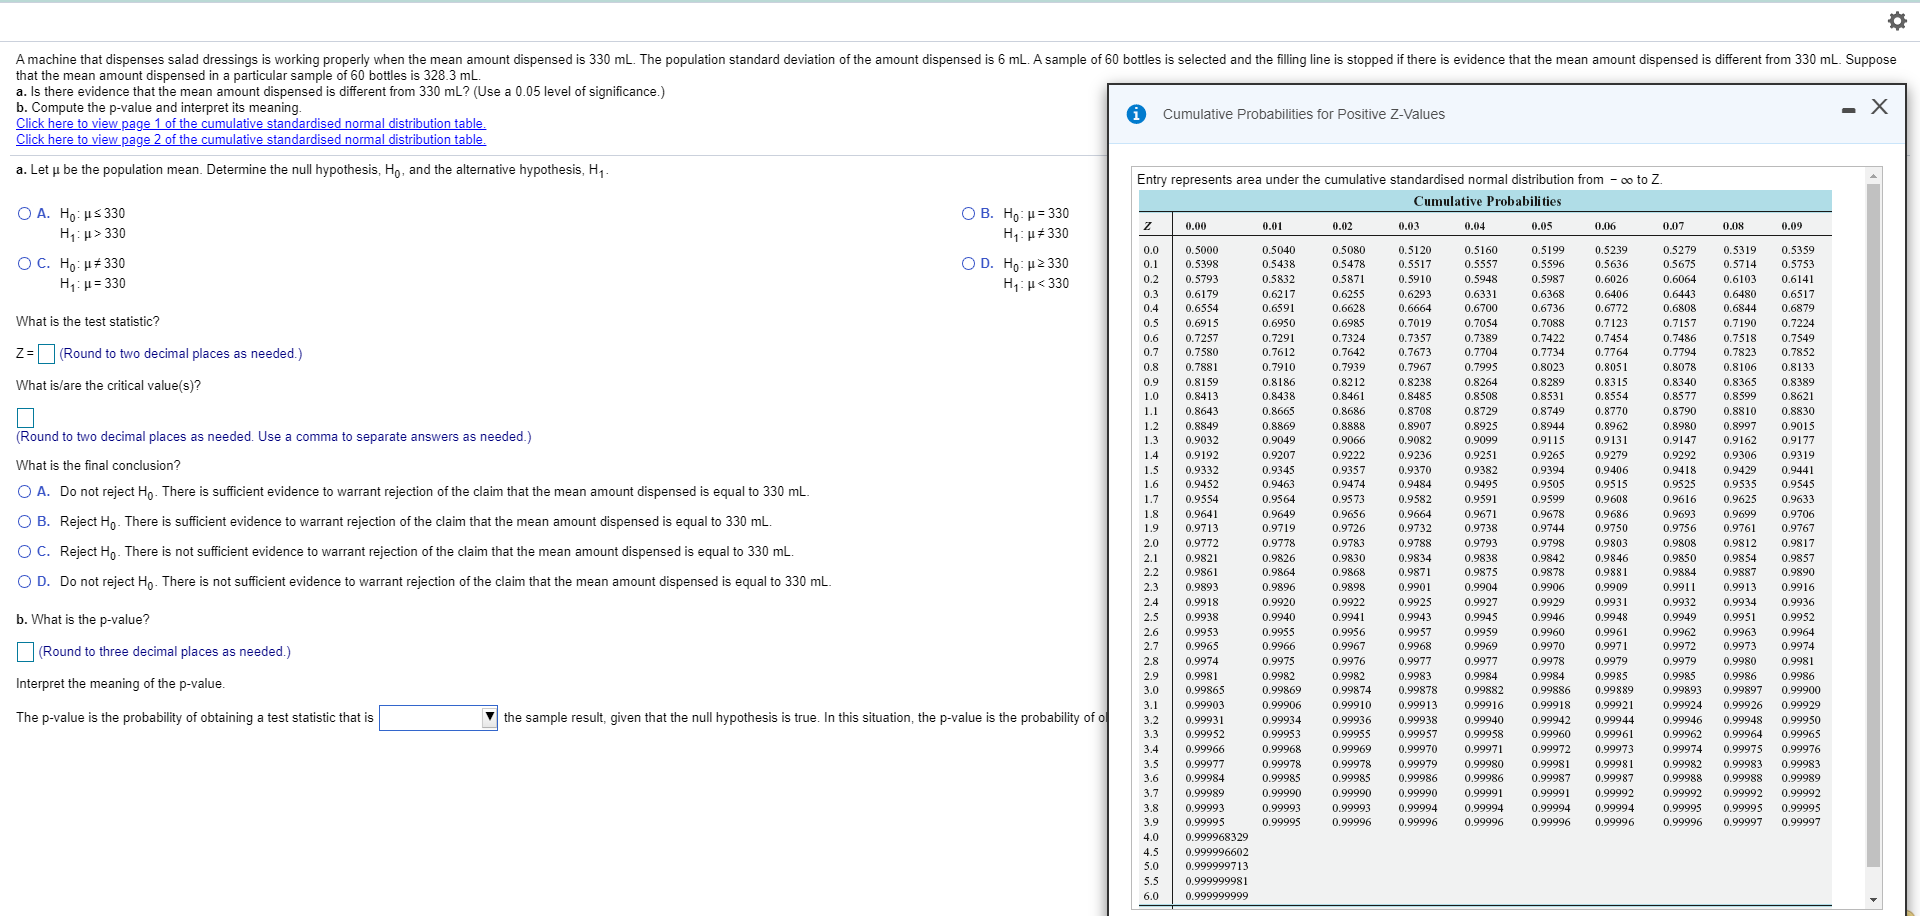Image resolution: width=1920 pixels, height=916 pixels.
Task: Select hypothesis option C with H0: μ ≠ 330
Action: coord(23,263)
